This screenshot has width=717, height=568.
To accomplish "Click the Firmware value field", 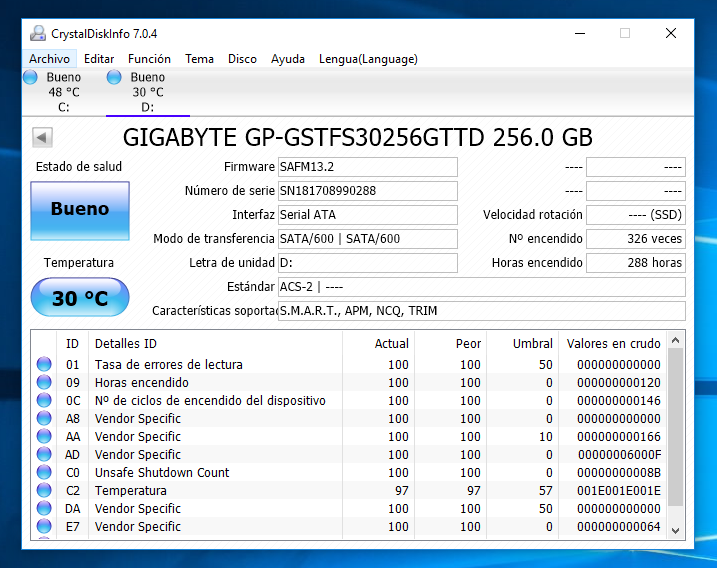I will coord(367,167).
